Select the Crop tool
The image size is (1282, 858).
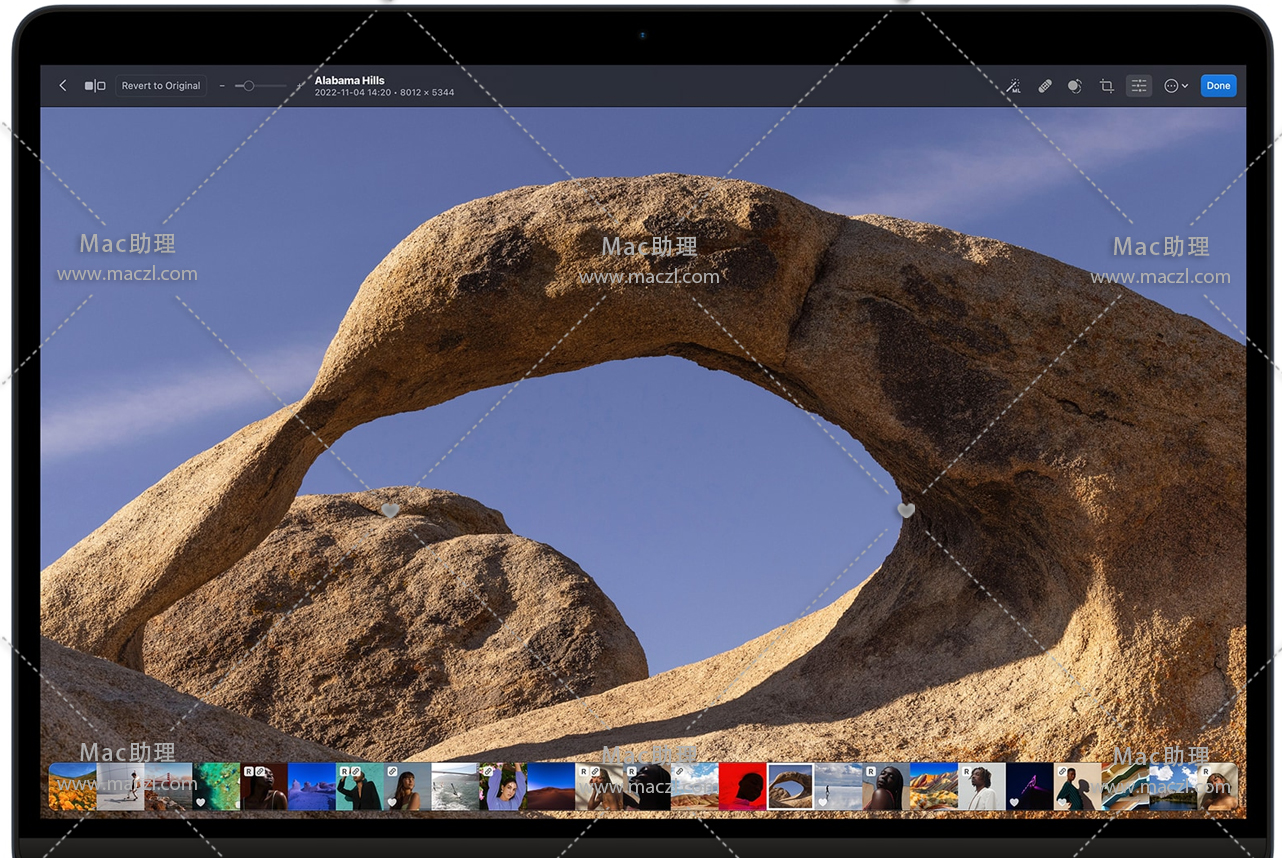[1107, 86]
